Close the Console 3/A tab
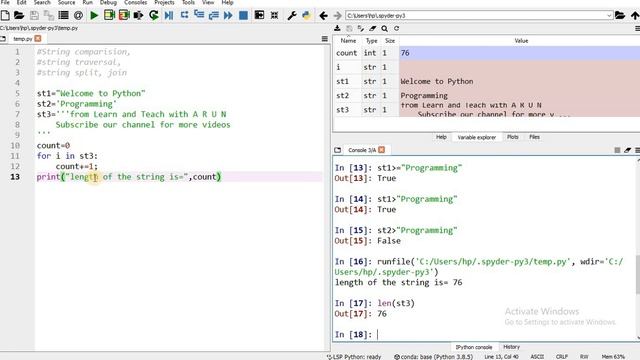640x360 pixels. tap(382, 150)
